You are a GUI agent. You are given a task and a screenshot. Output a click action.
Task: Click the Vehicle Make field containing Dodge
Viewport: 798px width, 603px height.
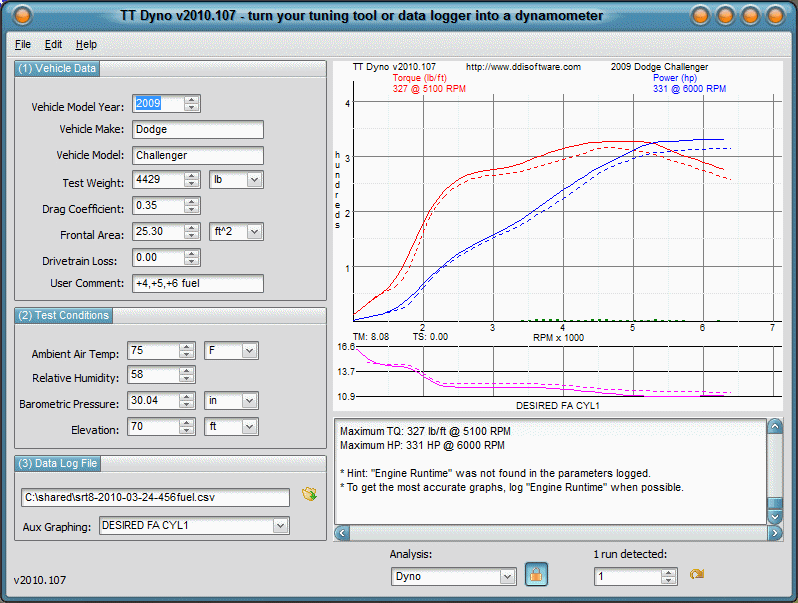tap(198, 129)
